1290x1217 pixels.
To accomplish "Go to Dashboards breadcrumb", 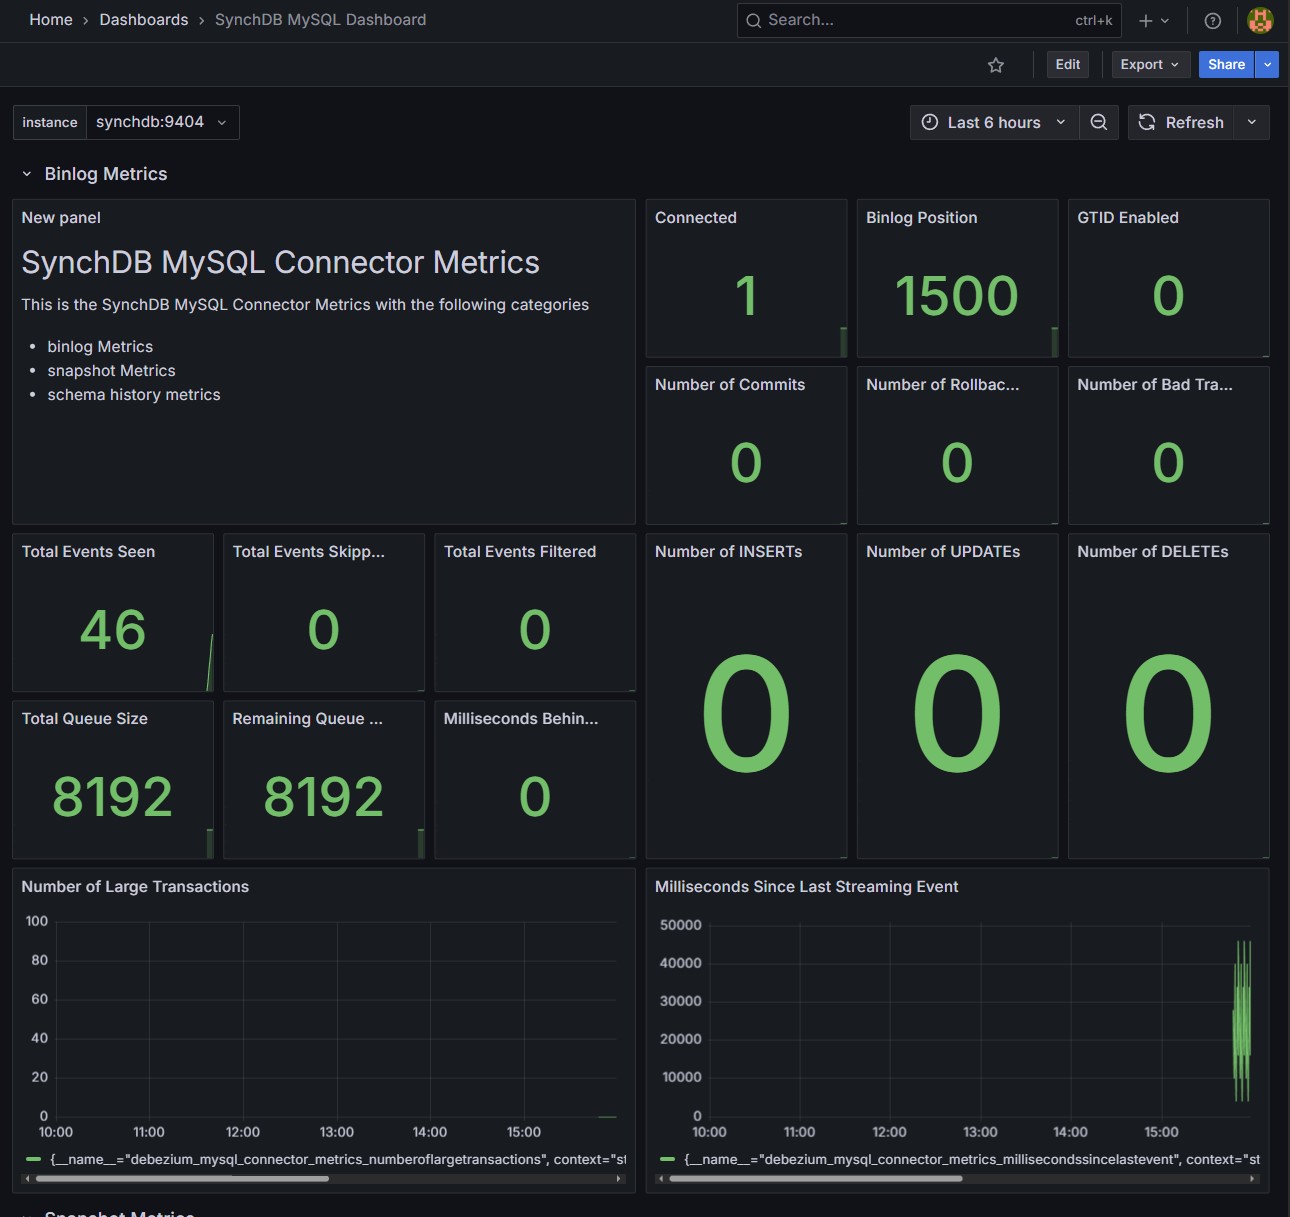I will 144,20.
